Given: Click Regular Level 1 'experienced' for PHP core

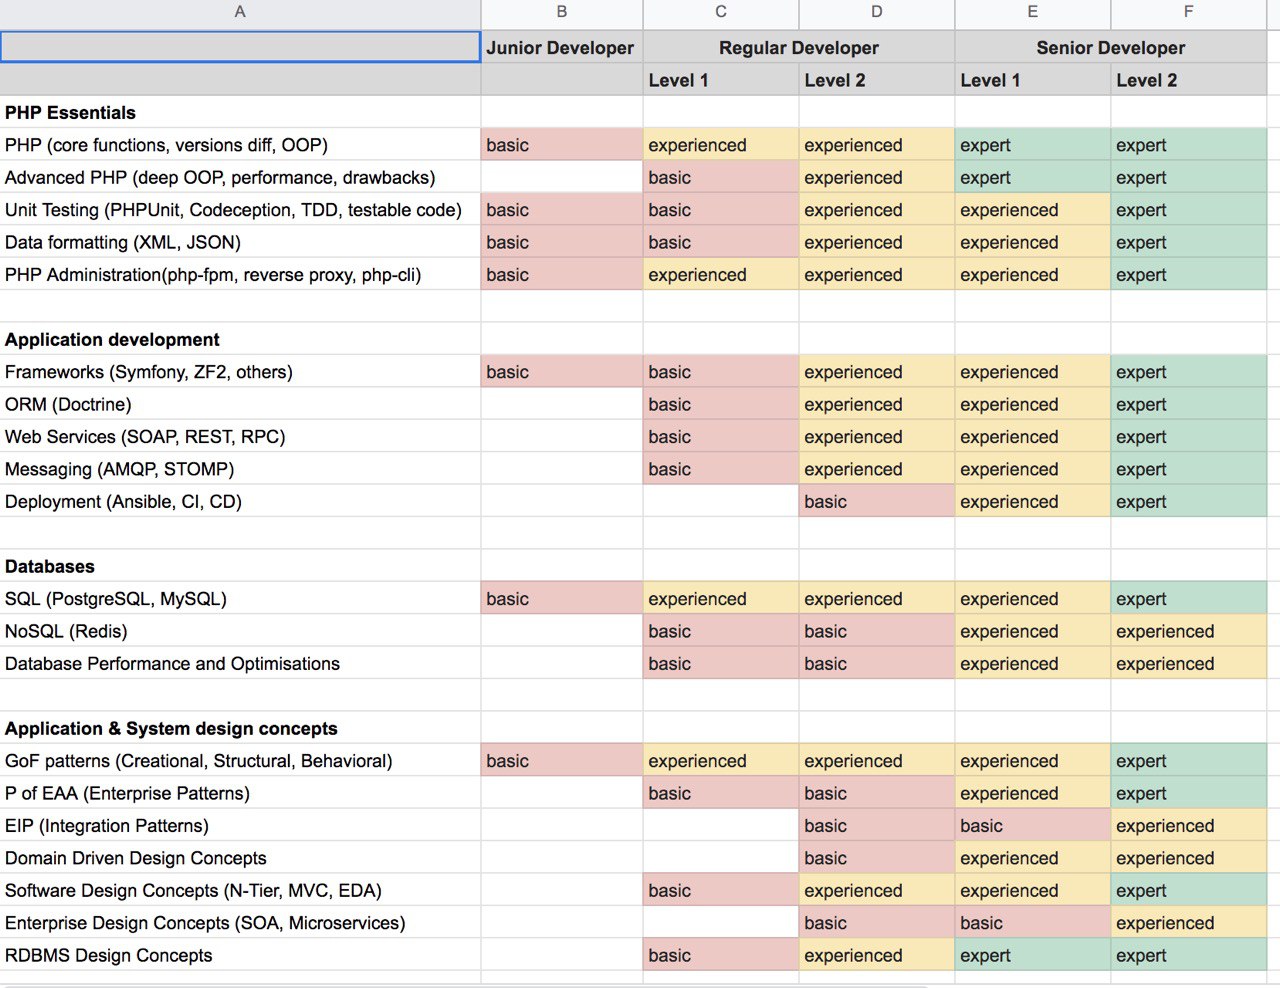Looking at the screenshot, I should 721,145.
